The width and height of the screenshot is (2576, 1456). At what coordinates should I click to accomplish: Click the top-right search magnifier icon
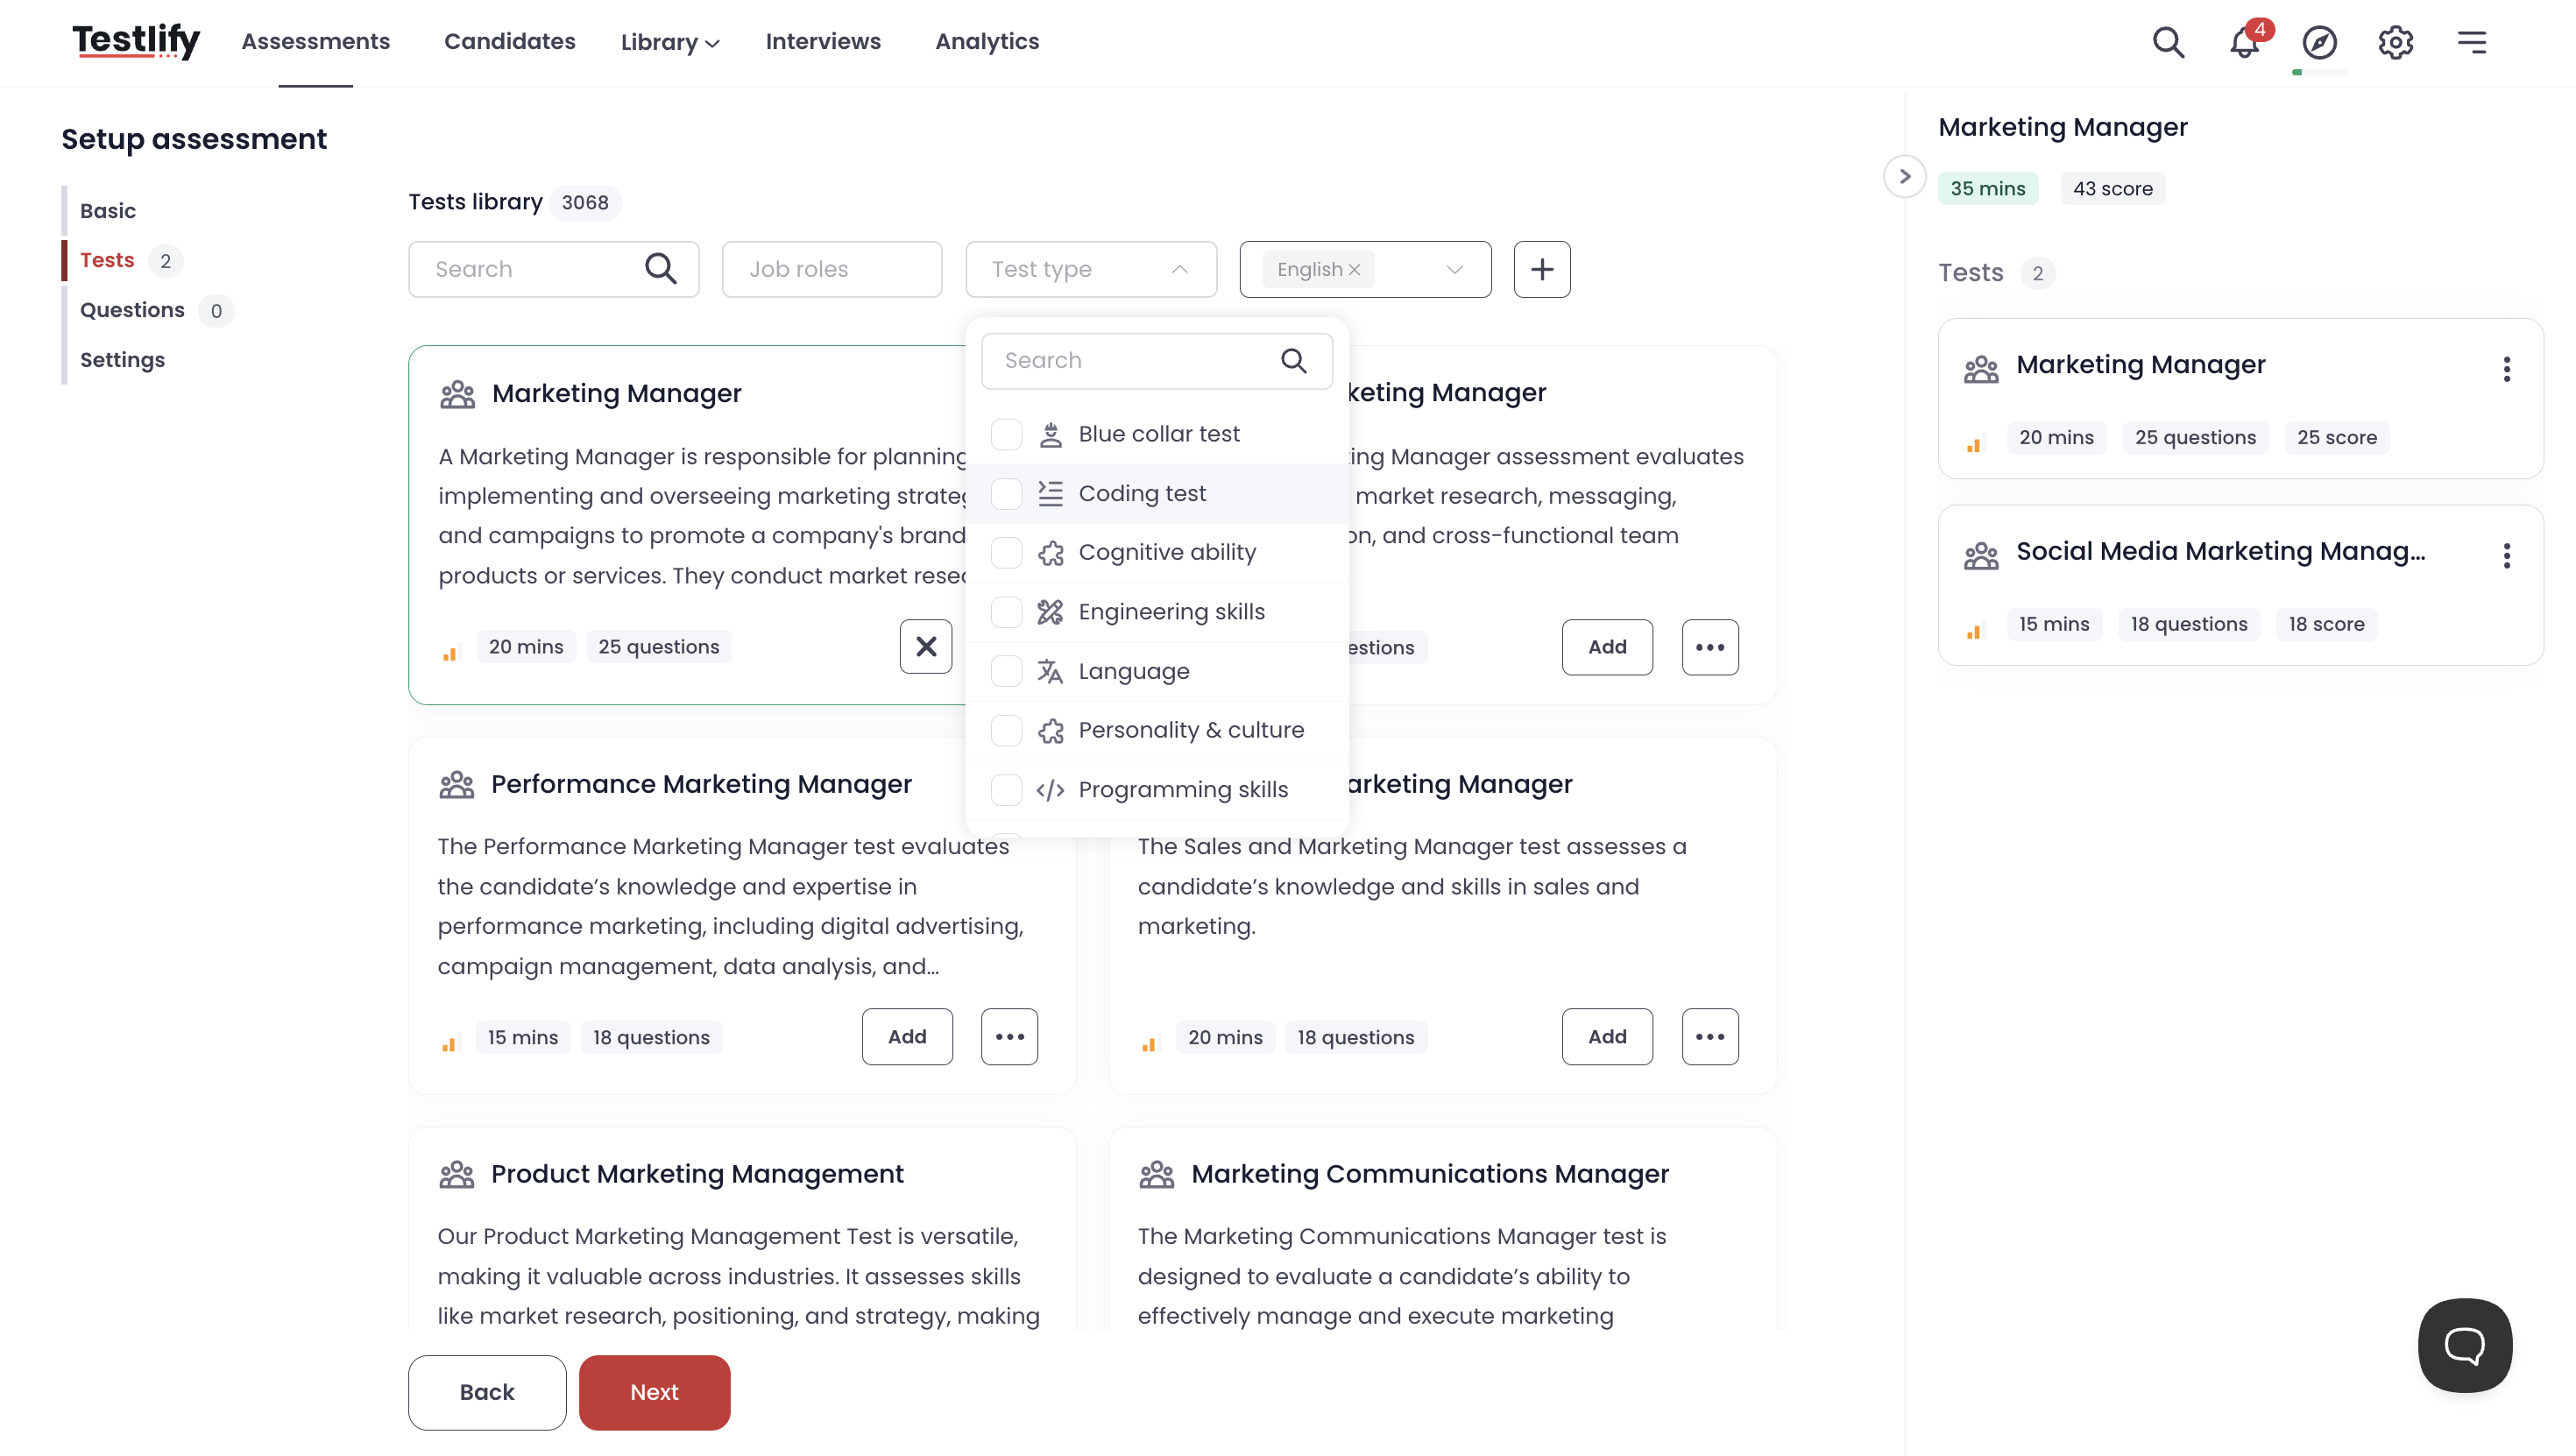pos(2168,43)
